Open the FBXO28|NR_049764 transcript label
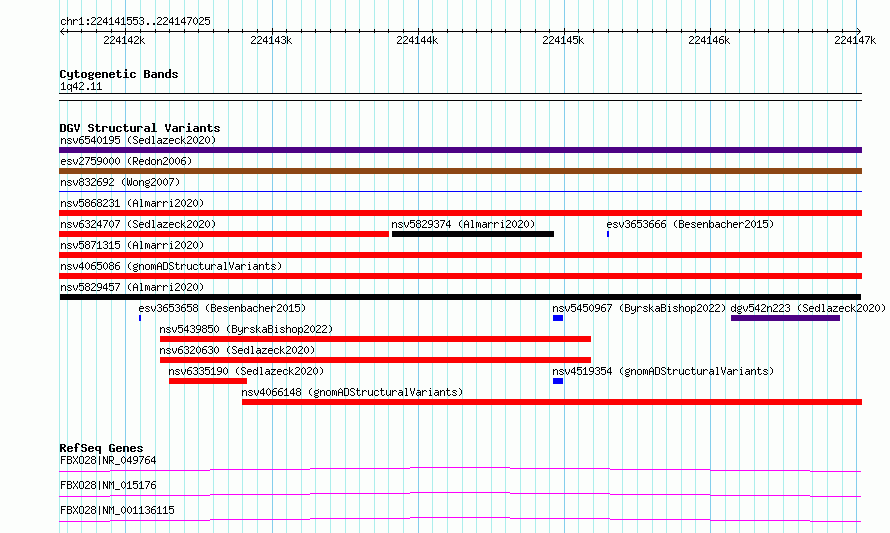The height and width of the screenshot is (533, 890). click(x=108, y=460)
